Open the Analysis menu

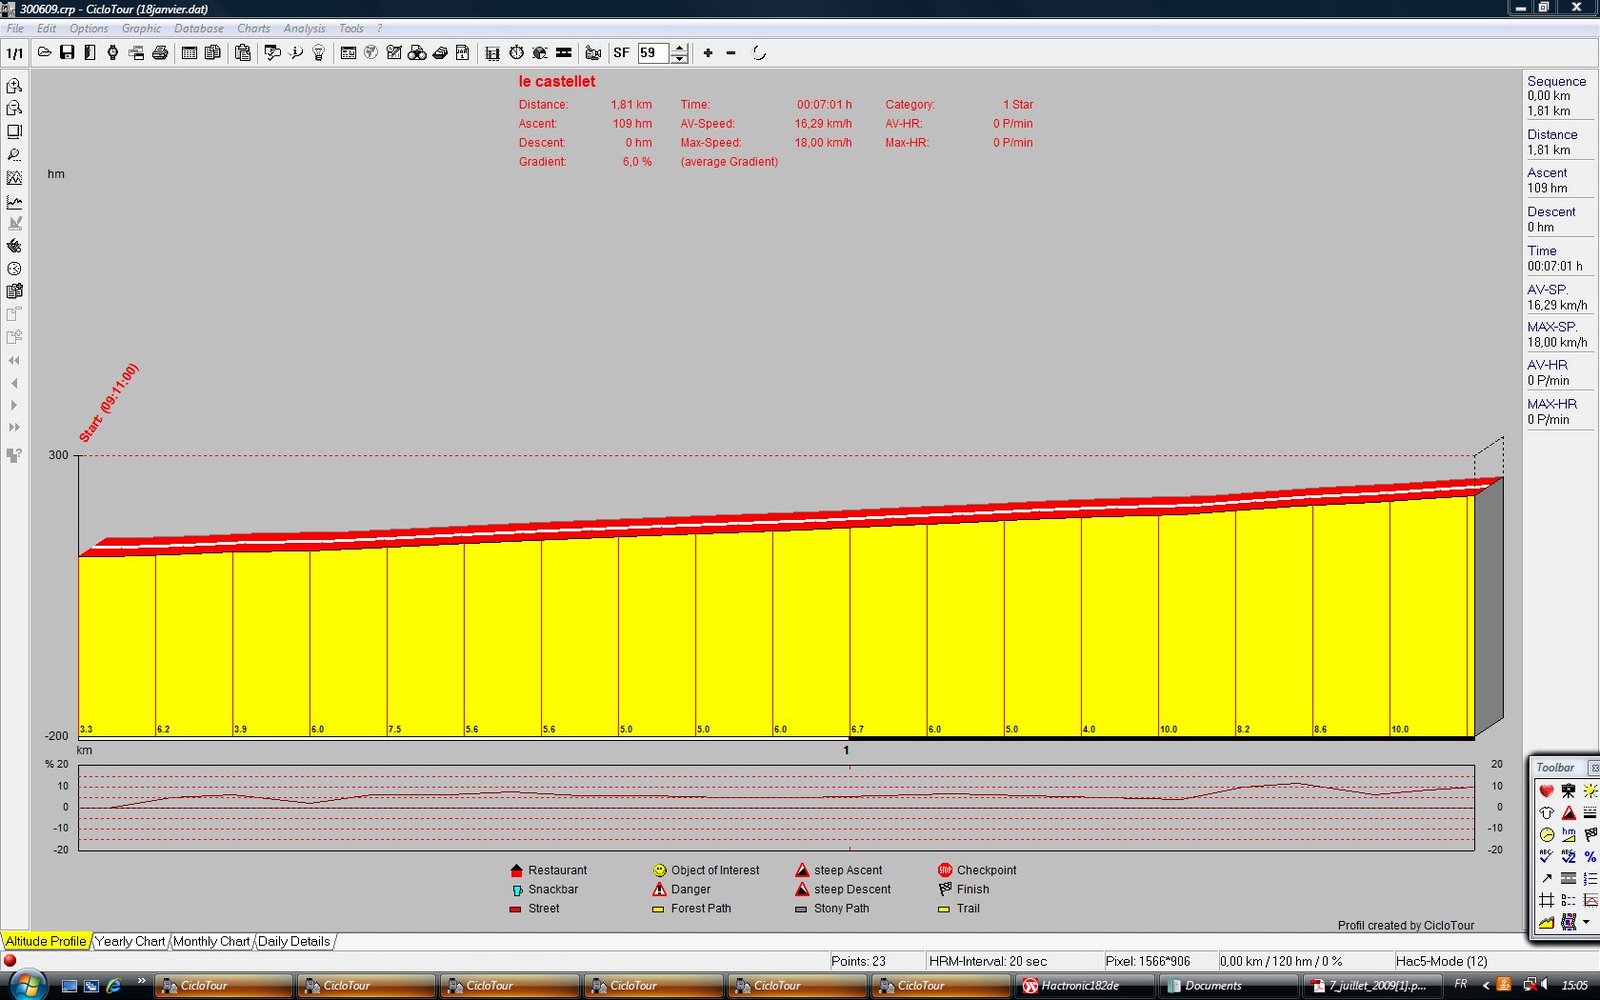pos(304,28)
